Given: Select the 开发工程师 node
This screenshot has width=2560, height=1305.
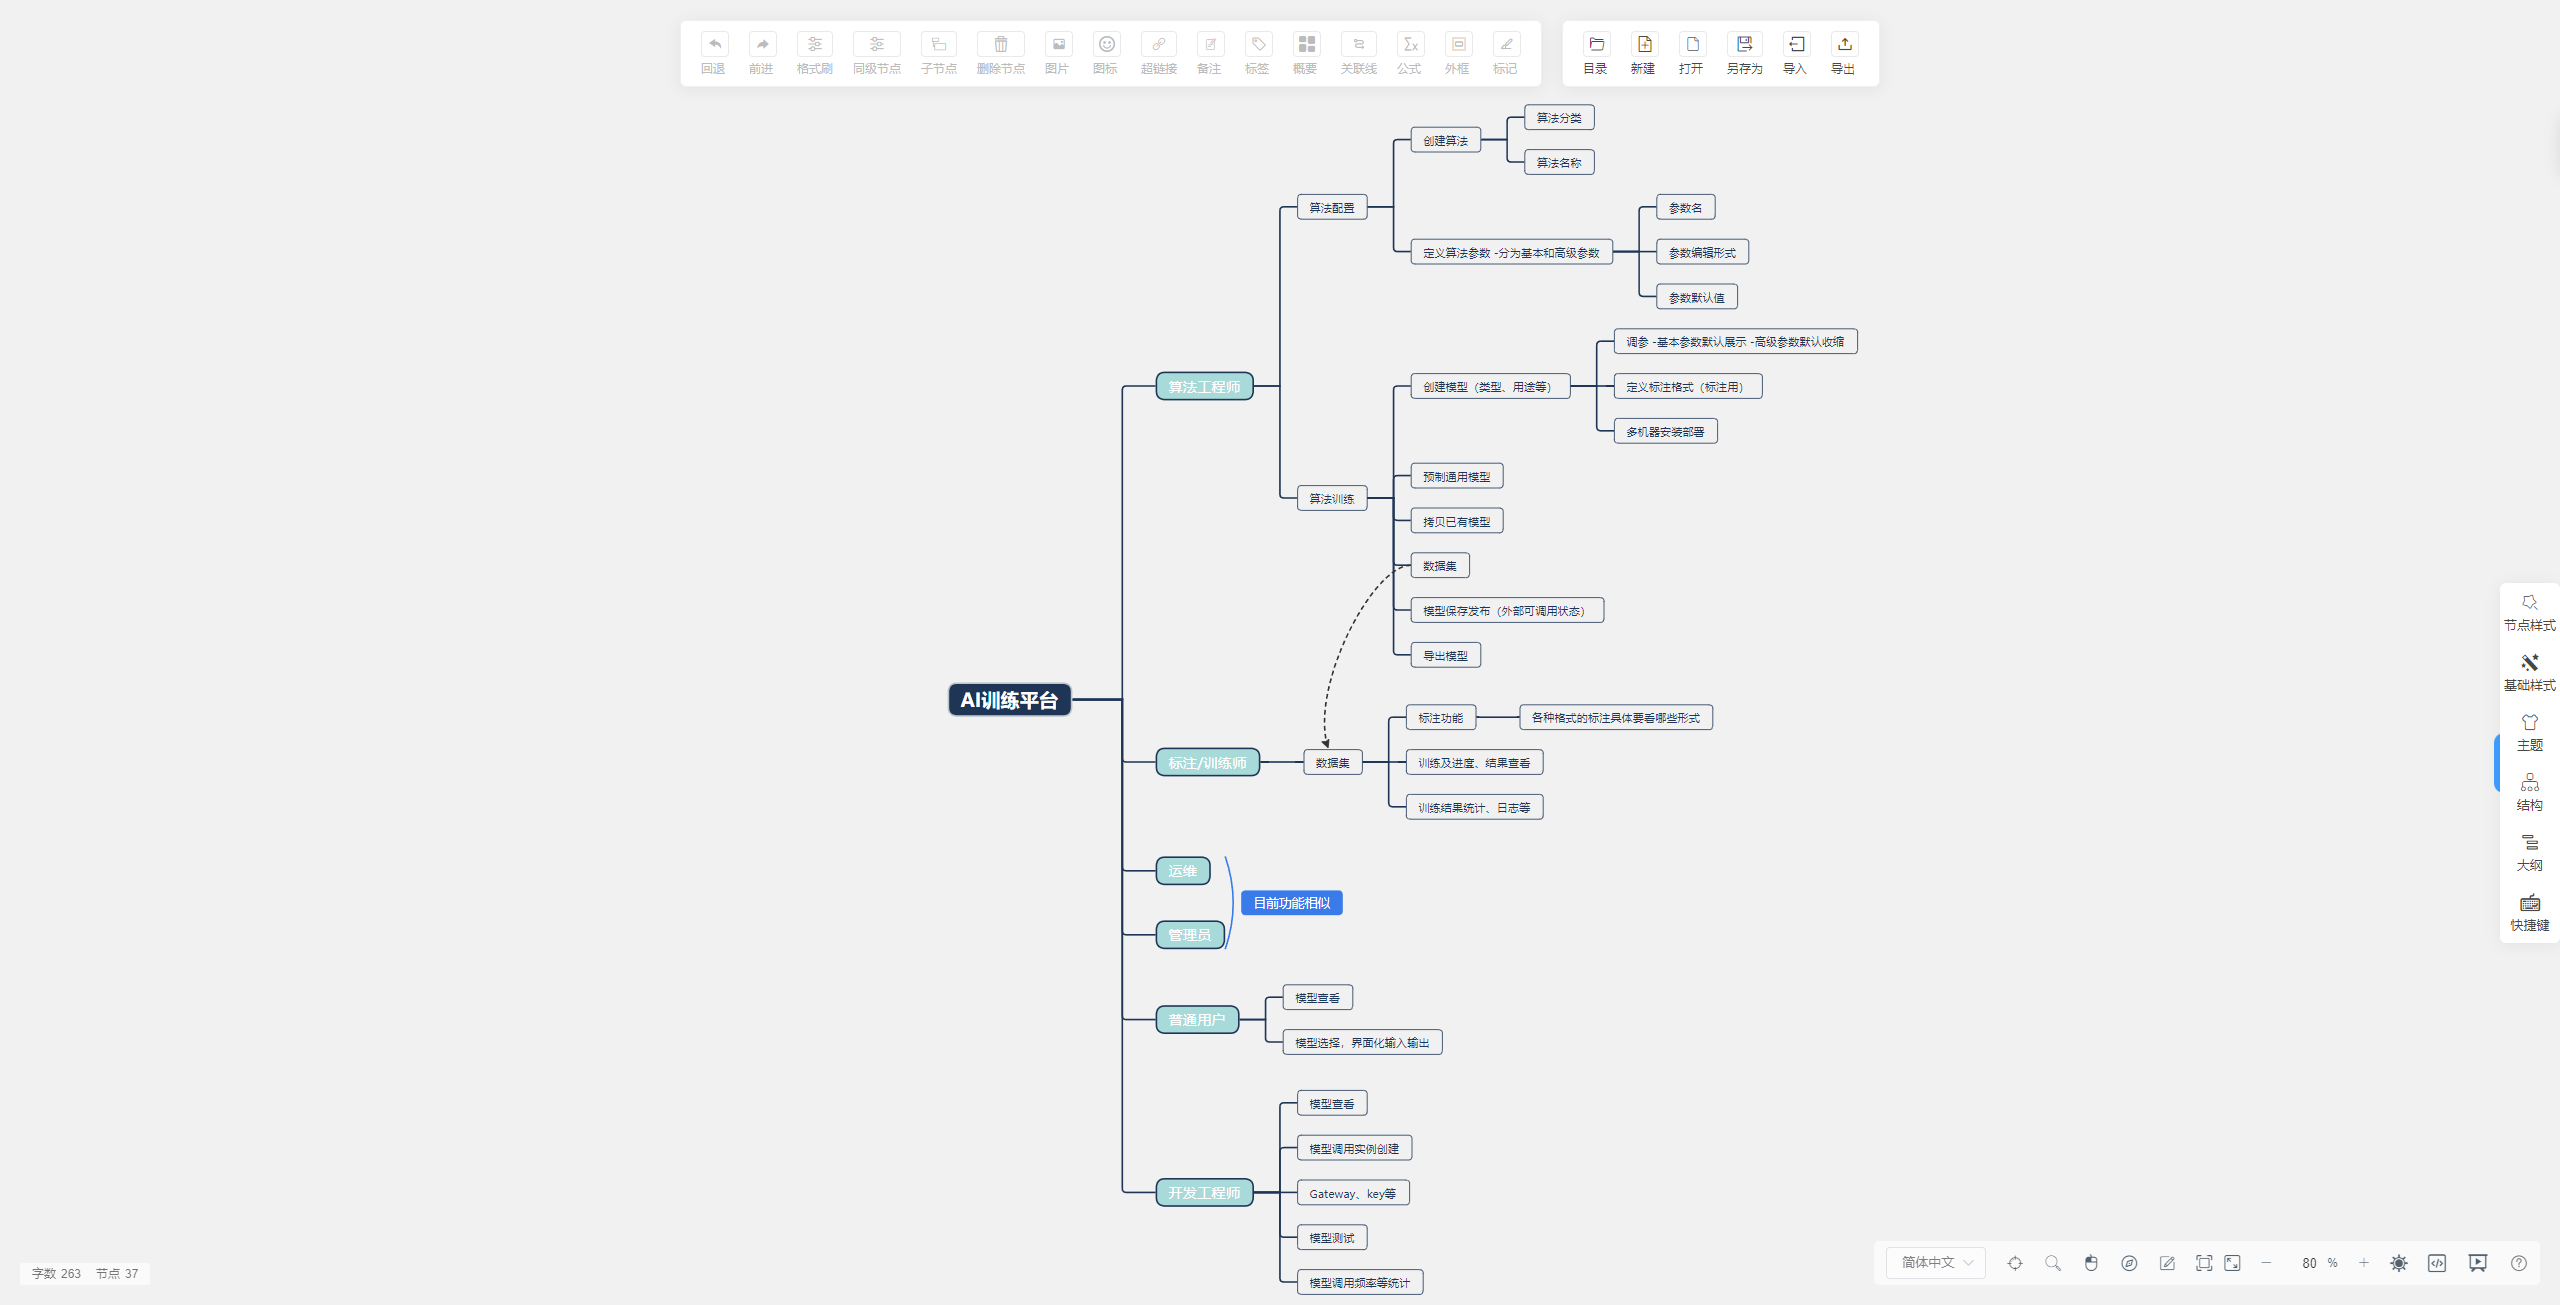Looking at the screenshot, I should pyautogui.click(x=1204, y=1192).
